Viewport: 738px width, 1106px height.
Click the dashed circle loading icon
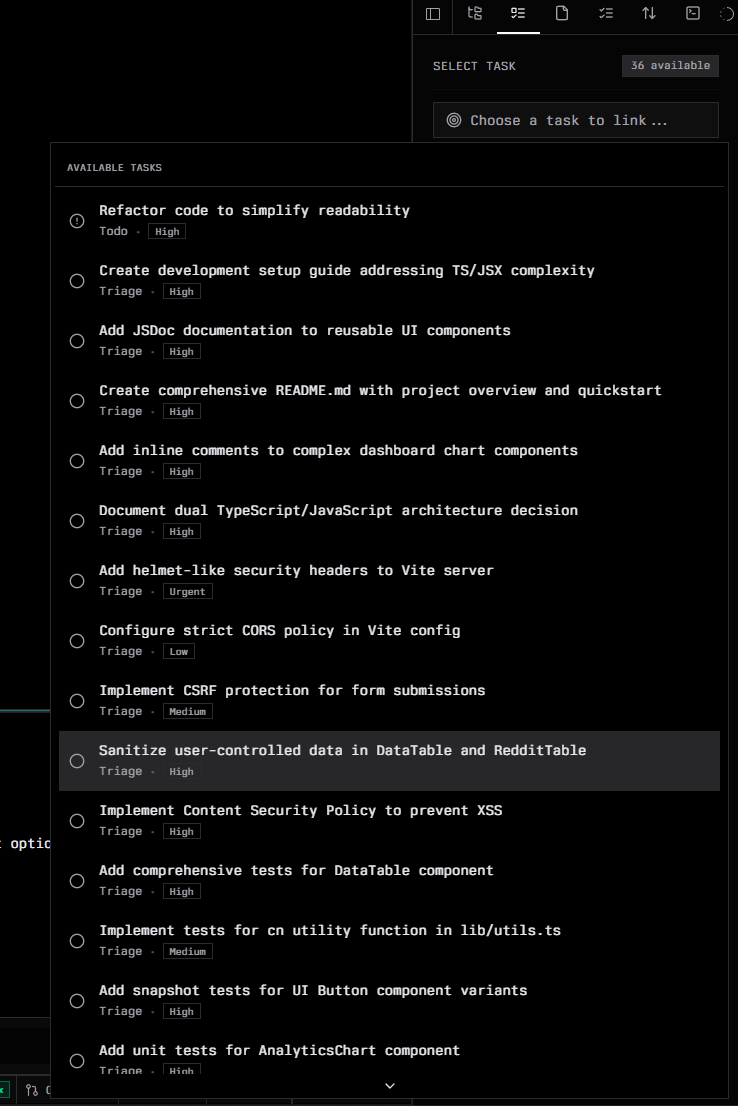tap(727, 13)
